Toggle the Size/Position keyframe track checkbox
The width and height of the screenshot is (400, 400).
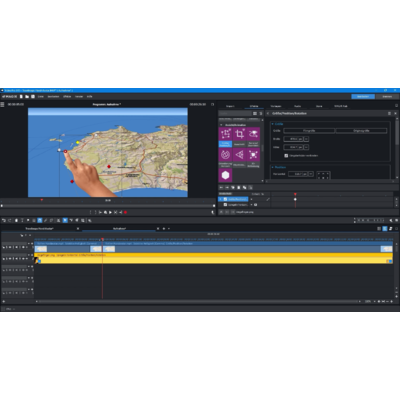click(225, 199)
